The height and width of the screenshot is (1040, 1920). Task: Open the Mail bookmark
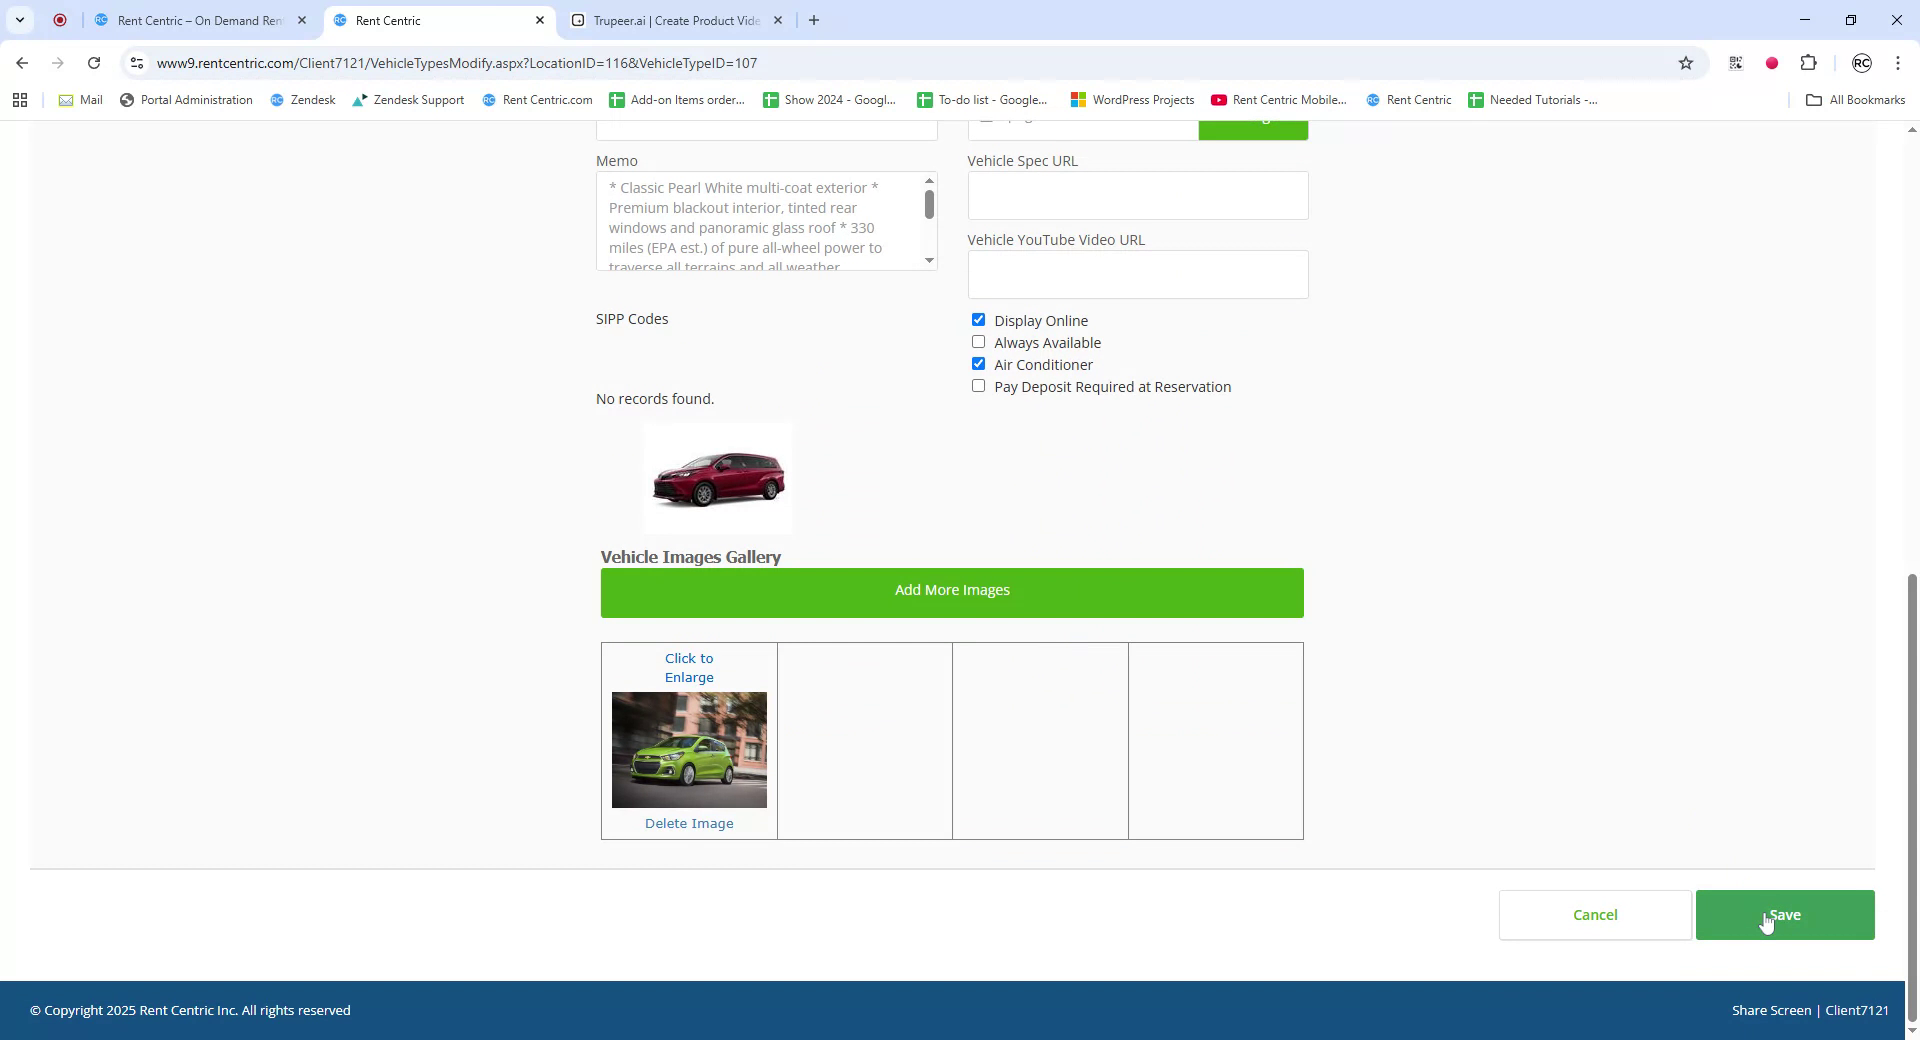(x=80, y=100)
